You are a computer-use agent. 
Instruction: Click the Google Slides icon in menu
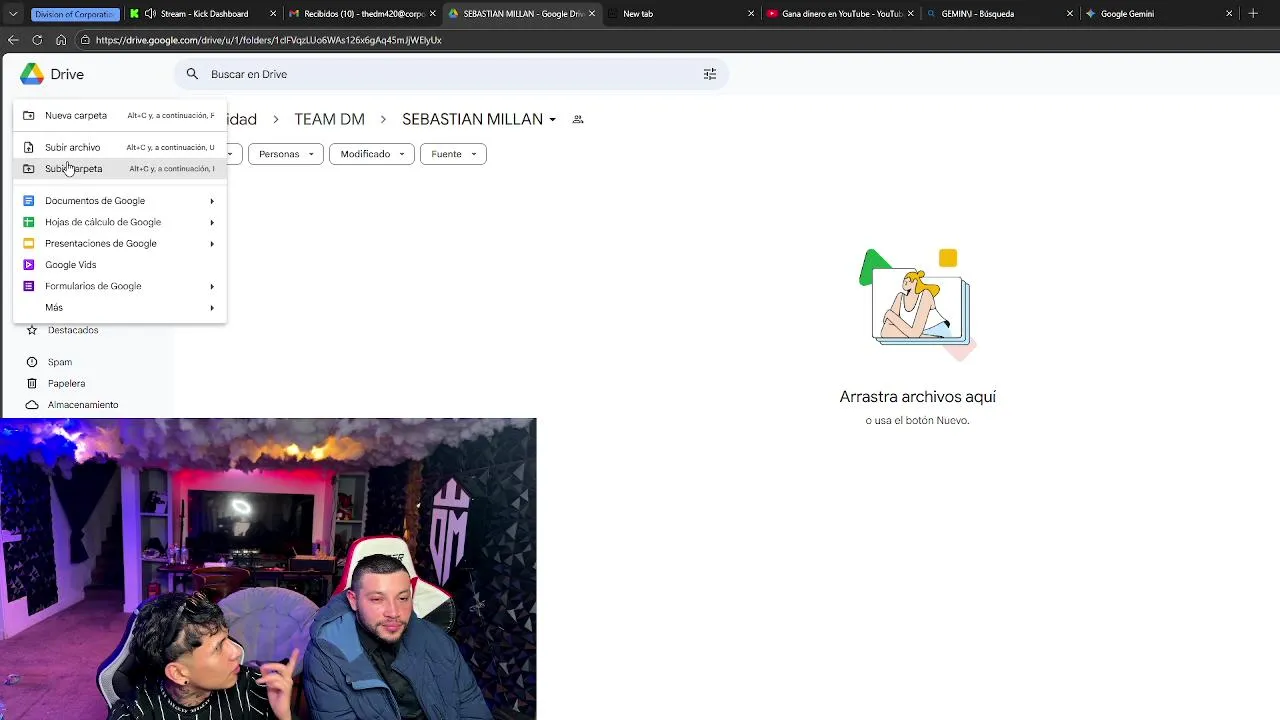coord(29,243)
